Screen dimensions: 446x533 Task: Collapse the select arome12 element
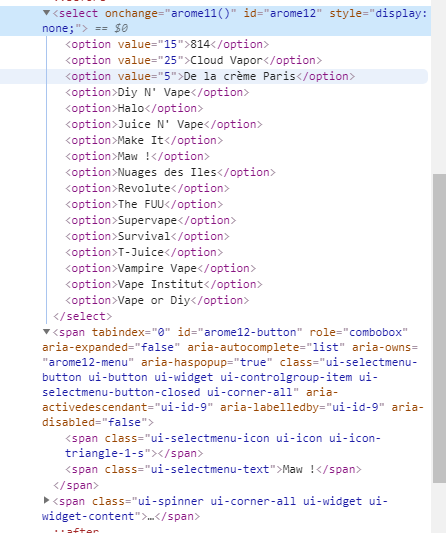pos(47,13)
